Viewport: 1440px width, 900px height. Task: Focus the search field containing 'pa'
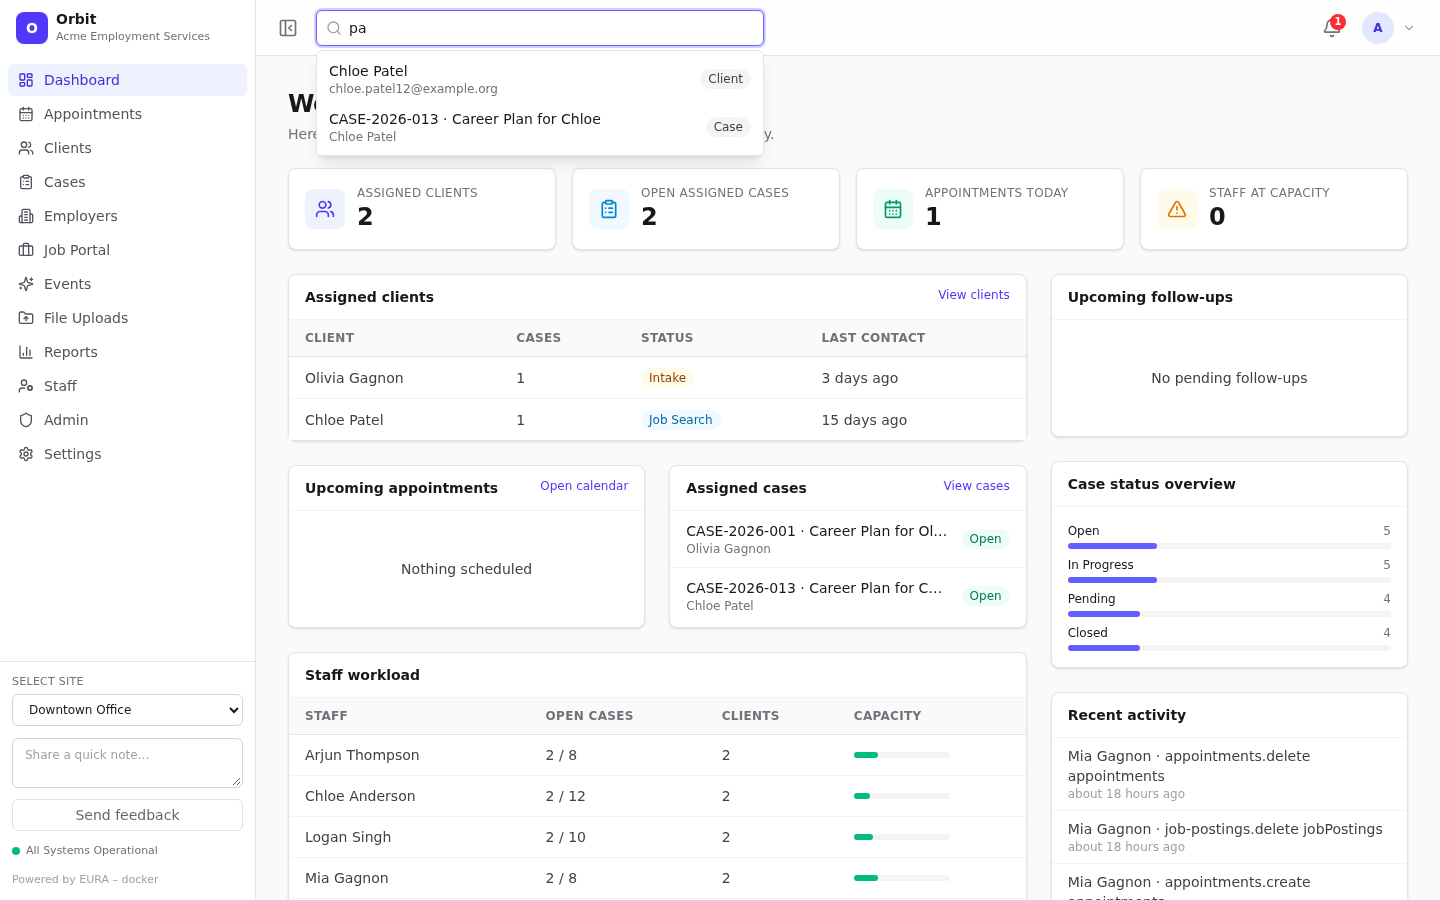(x=540, y=28)
